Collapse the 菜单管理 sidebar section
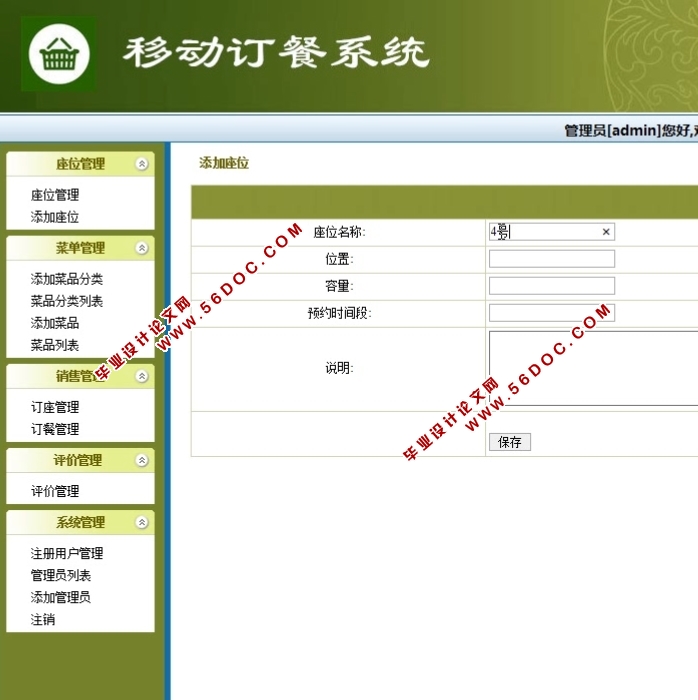698x700 pixels. [x=142, y=248]
